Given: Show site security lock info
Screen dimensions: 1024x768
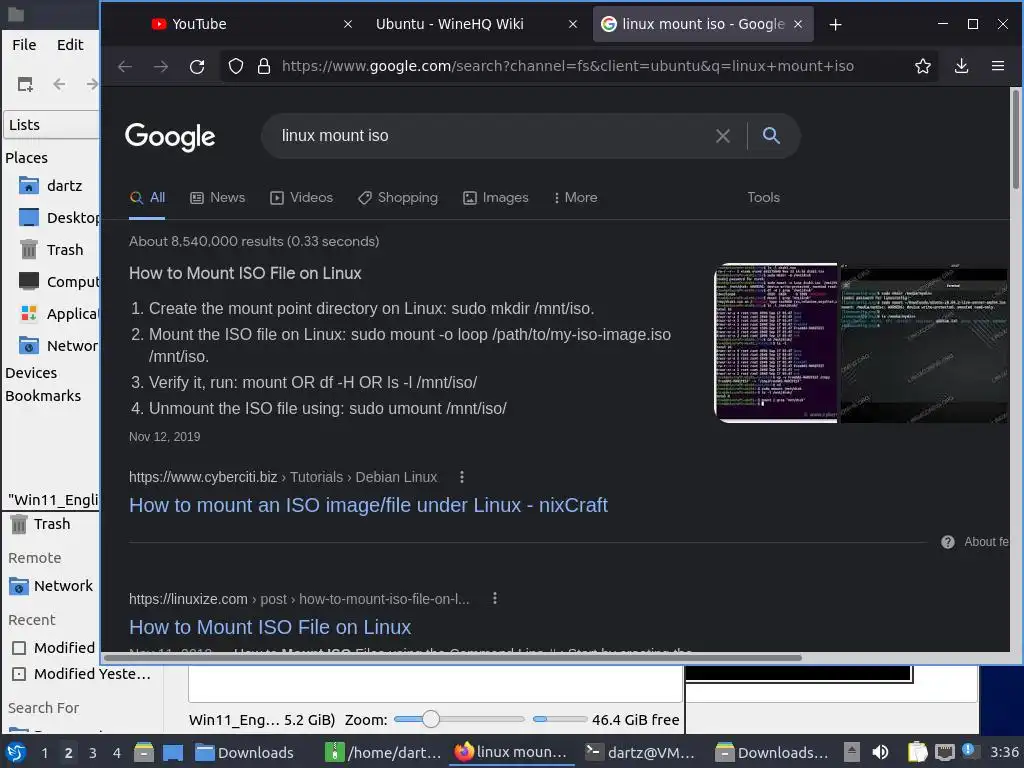Looking at the screenshot, I should pos(264,66).
